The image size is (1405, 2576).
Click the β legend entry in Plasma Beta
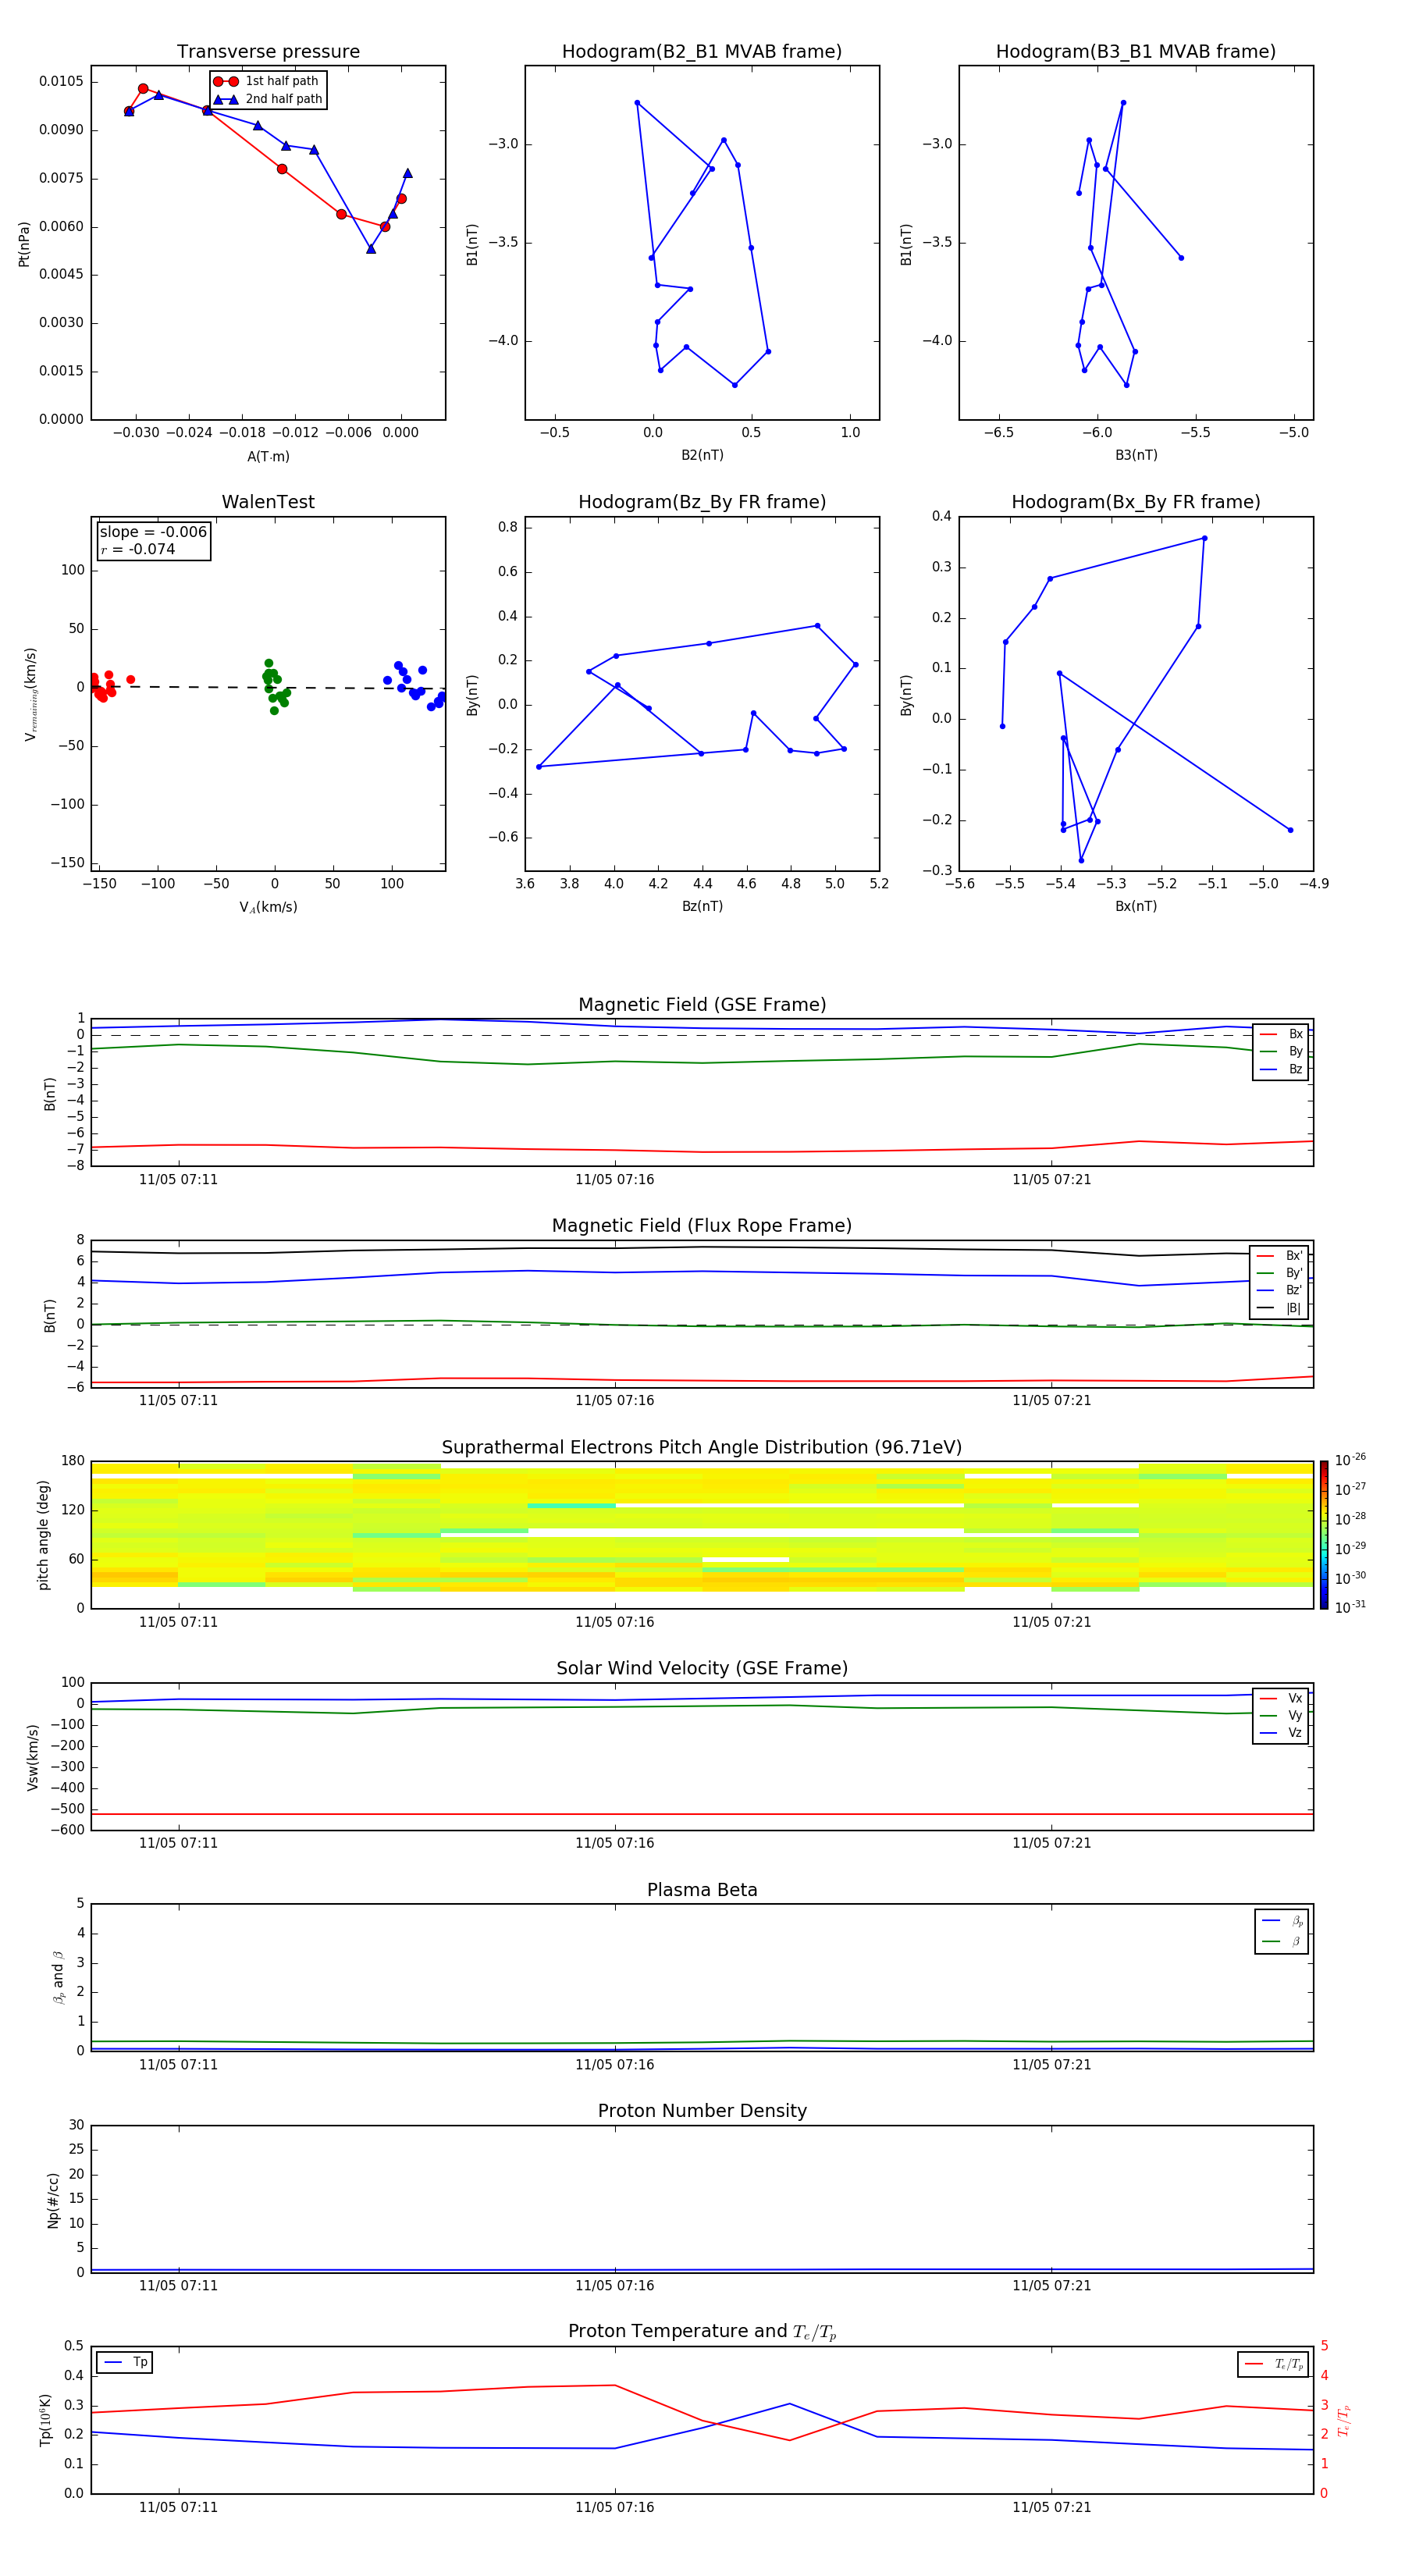tap(1282, 1941)
